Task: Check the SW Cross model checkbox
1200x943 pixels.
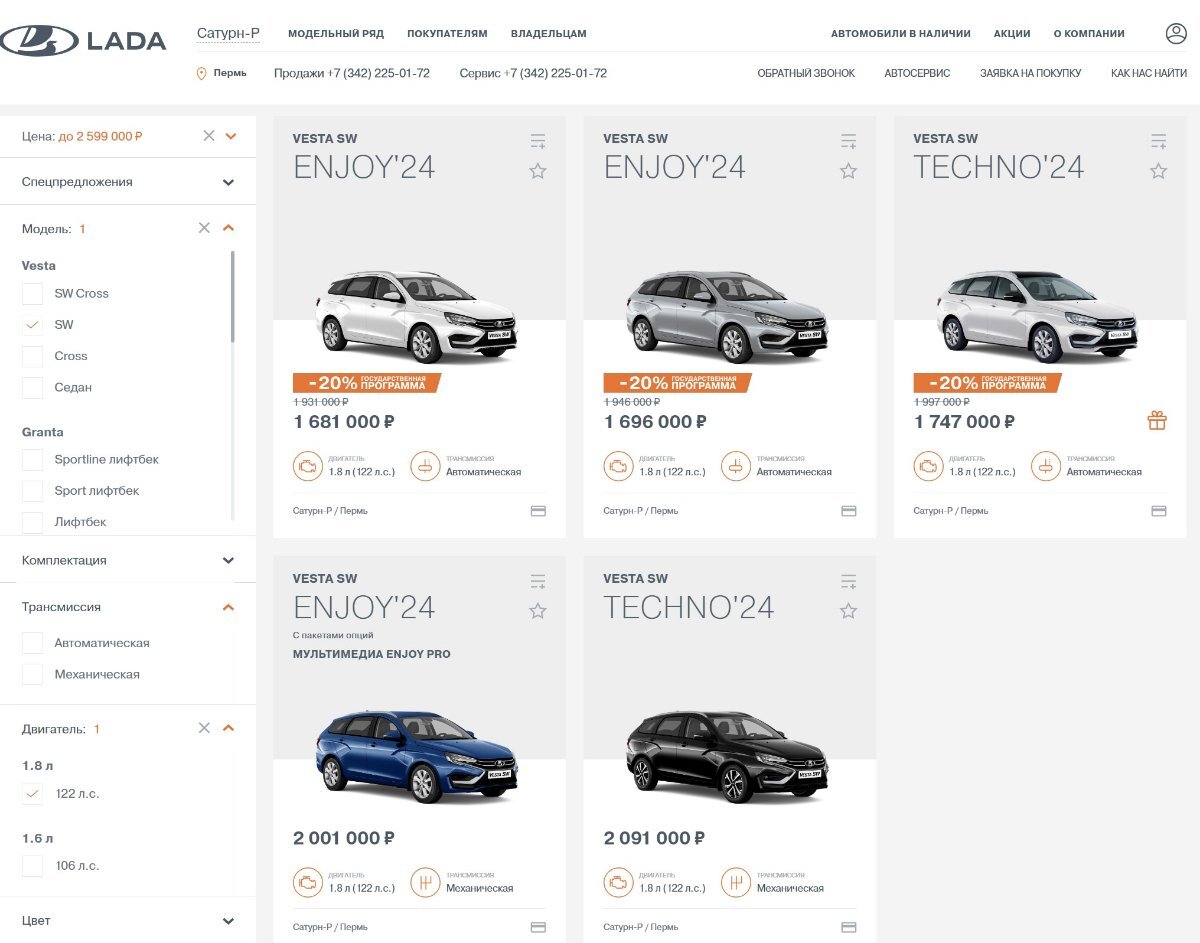Action: coord(33,293)
